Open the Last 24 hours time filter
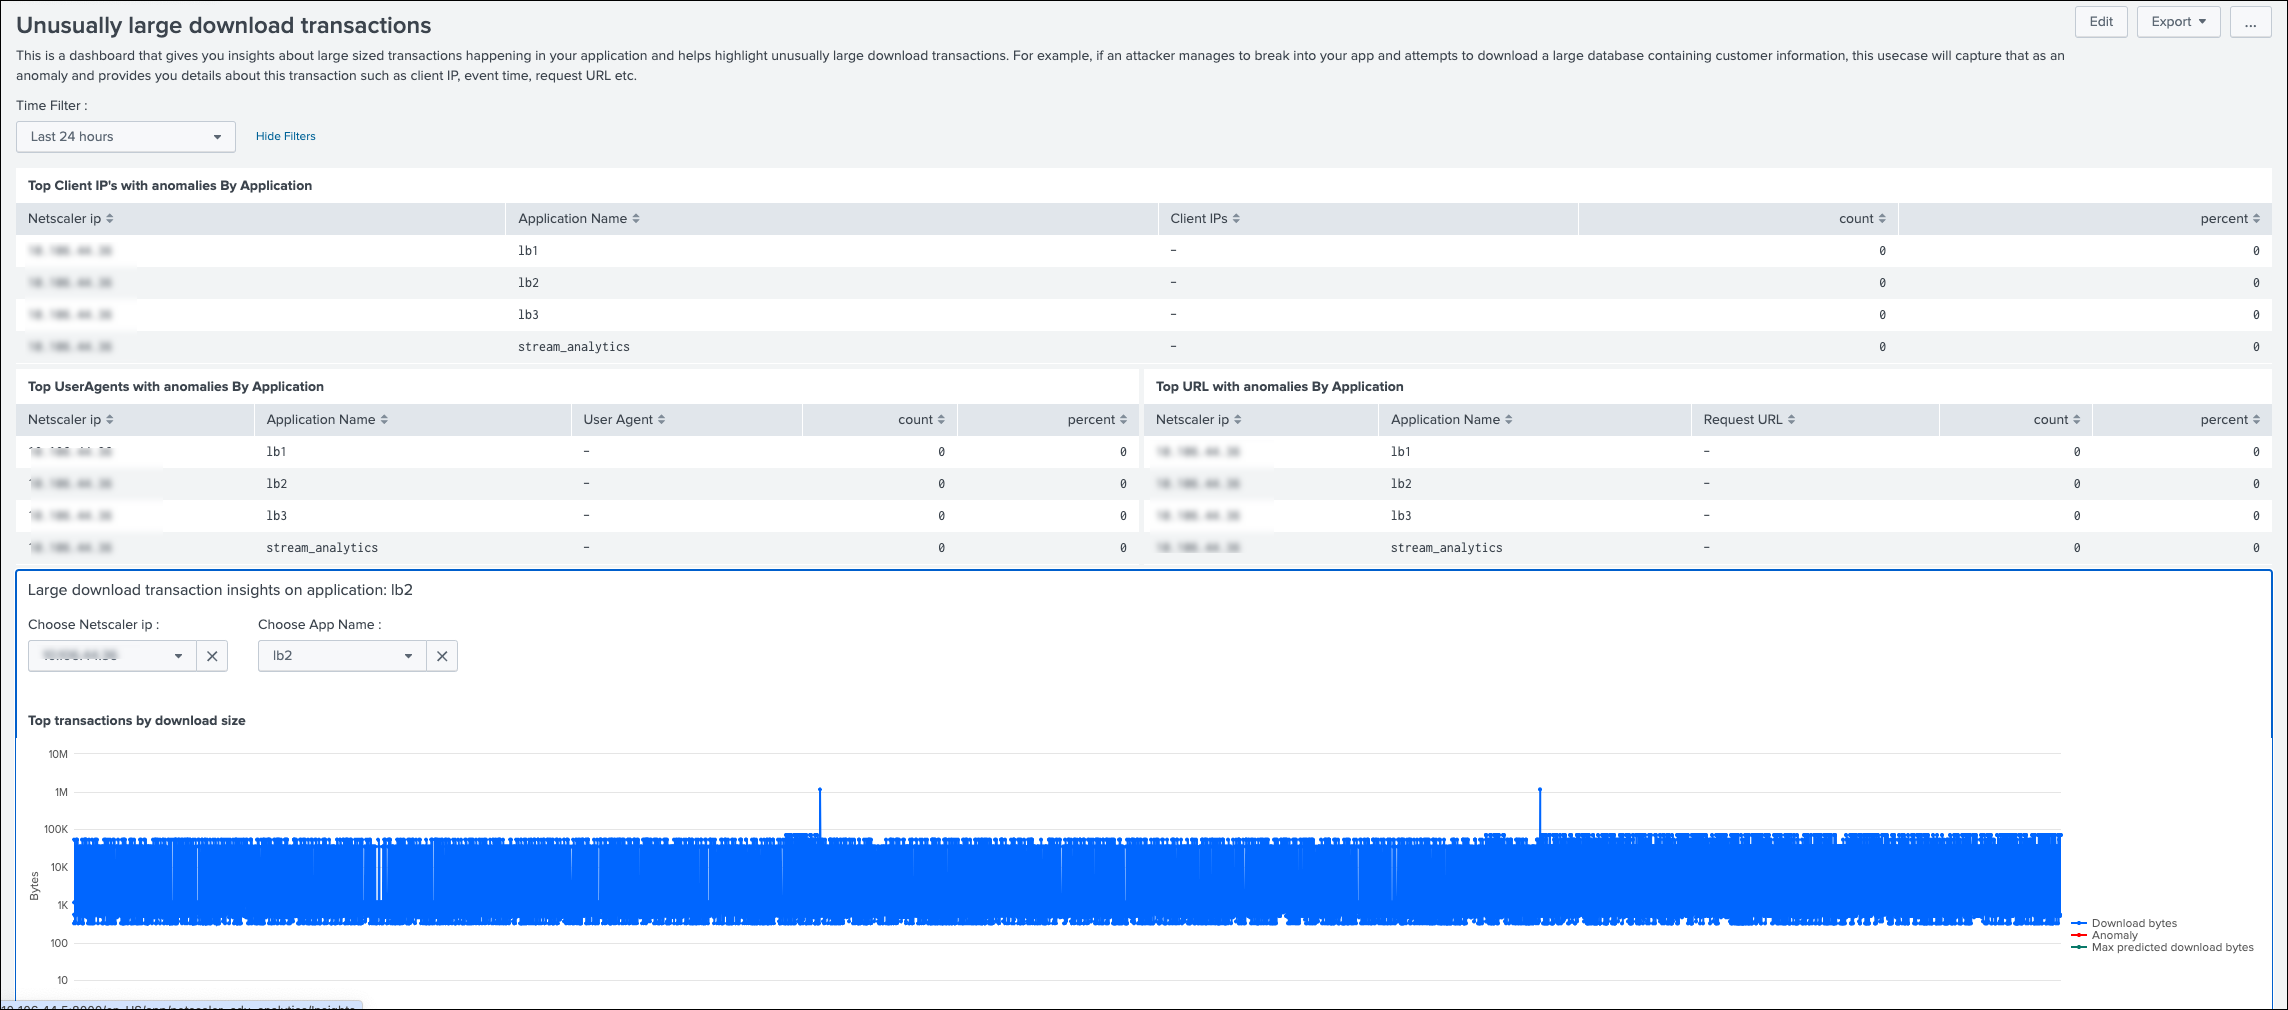 tap(126, 137)
